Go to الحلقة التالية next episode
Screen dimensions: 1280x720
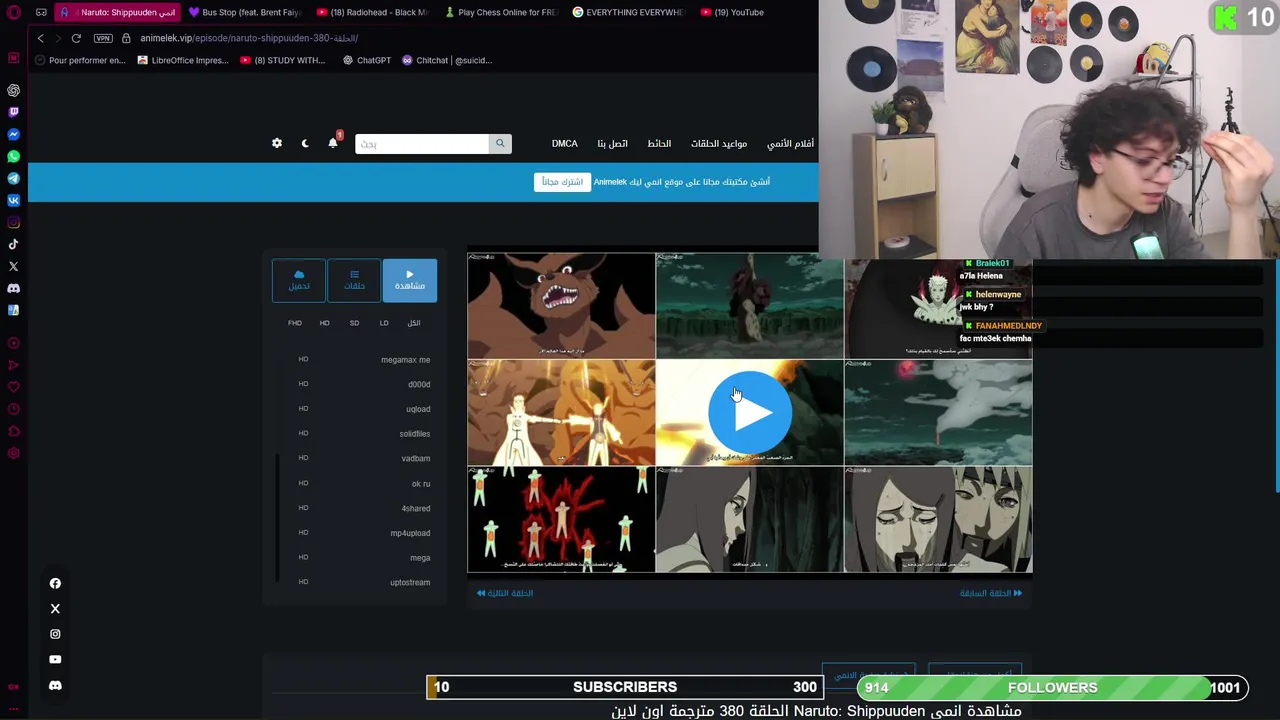(505, 593)
